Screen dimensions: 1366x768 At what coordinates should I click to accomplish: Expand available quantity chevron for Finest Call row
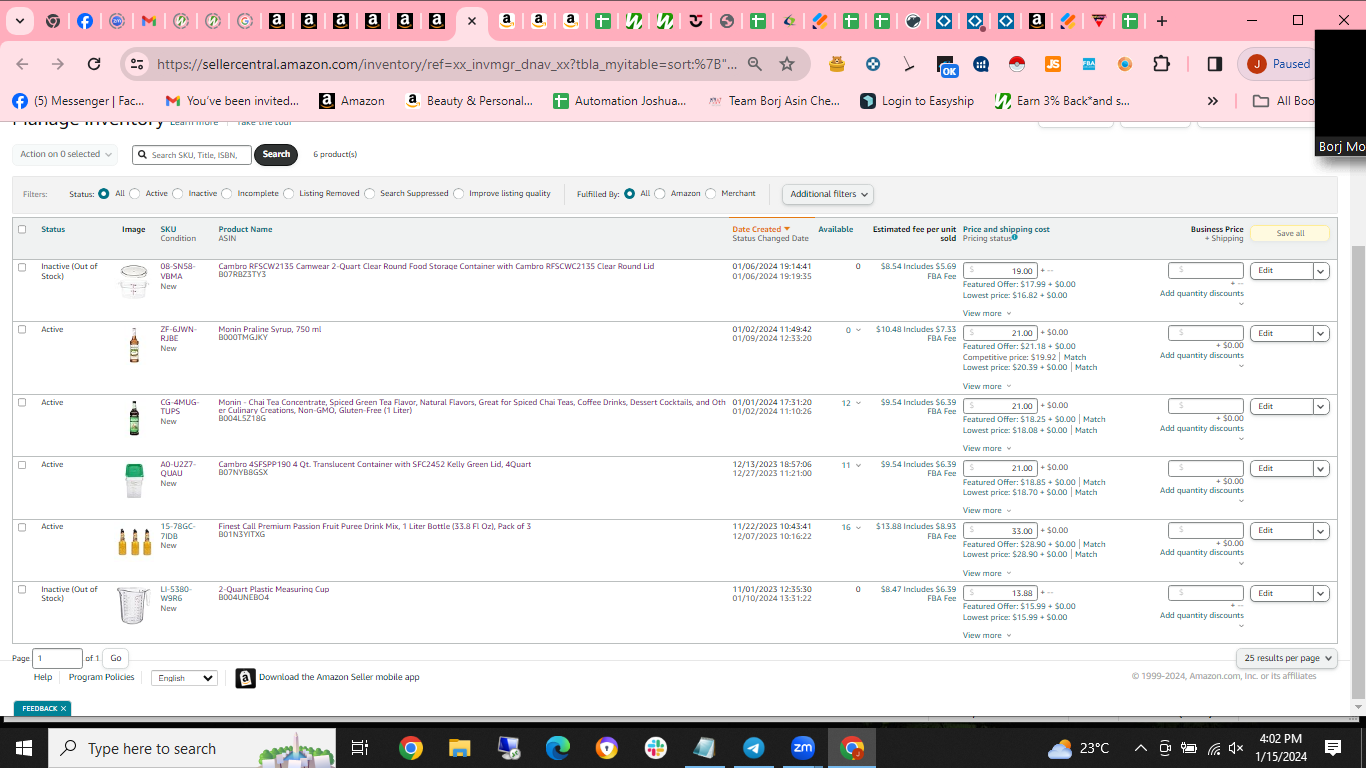859,527
